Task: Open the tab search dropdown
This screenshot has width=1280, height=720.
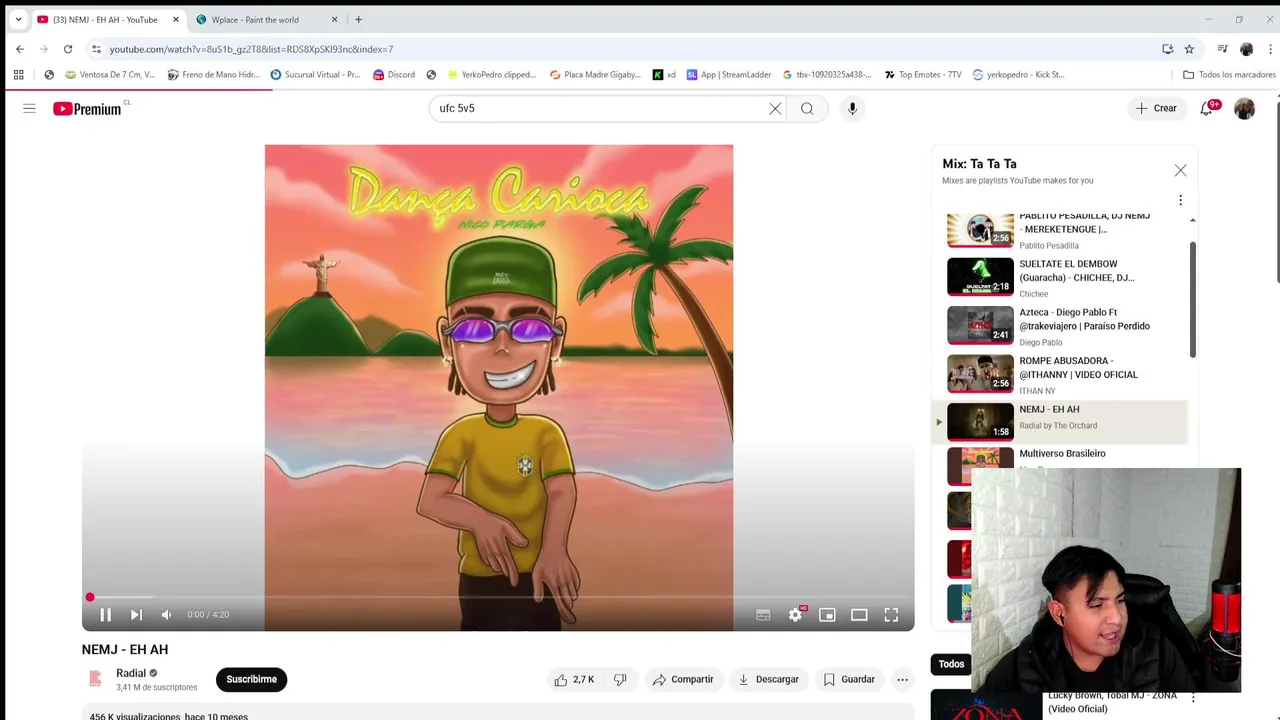Action: (18, 20)
